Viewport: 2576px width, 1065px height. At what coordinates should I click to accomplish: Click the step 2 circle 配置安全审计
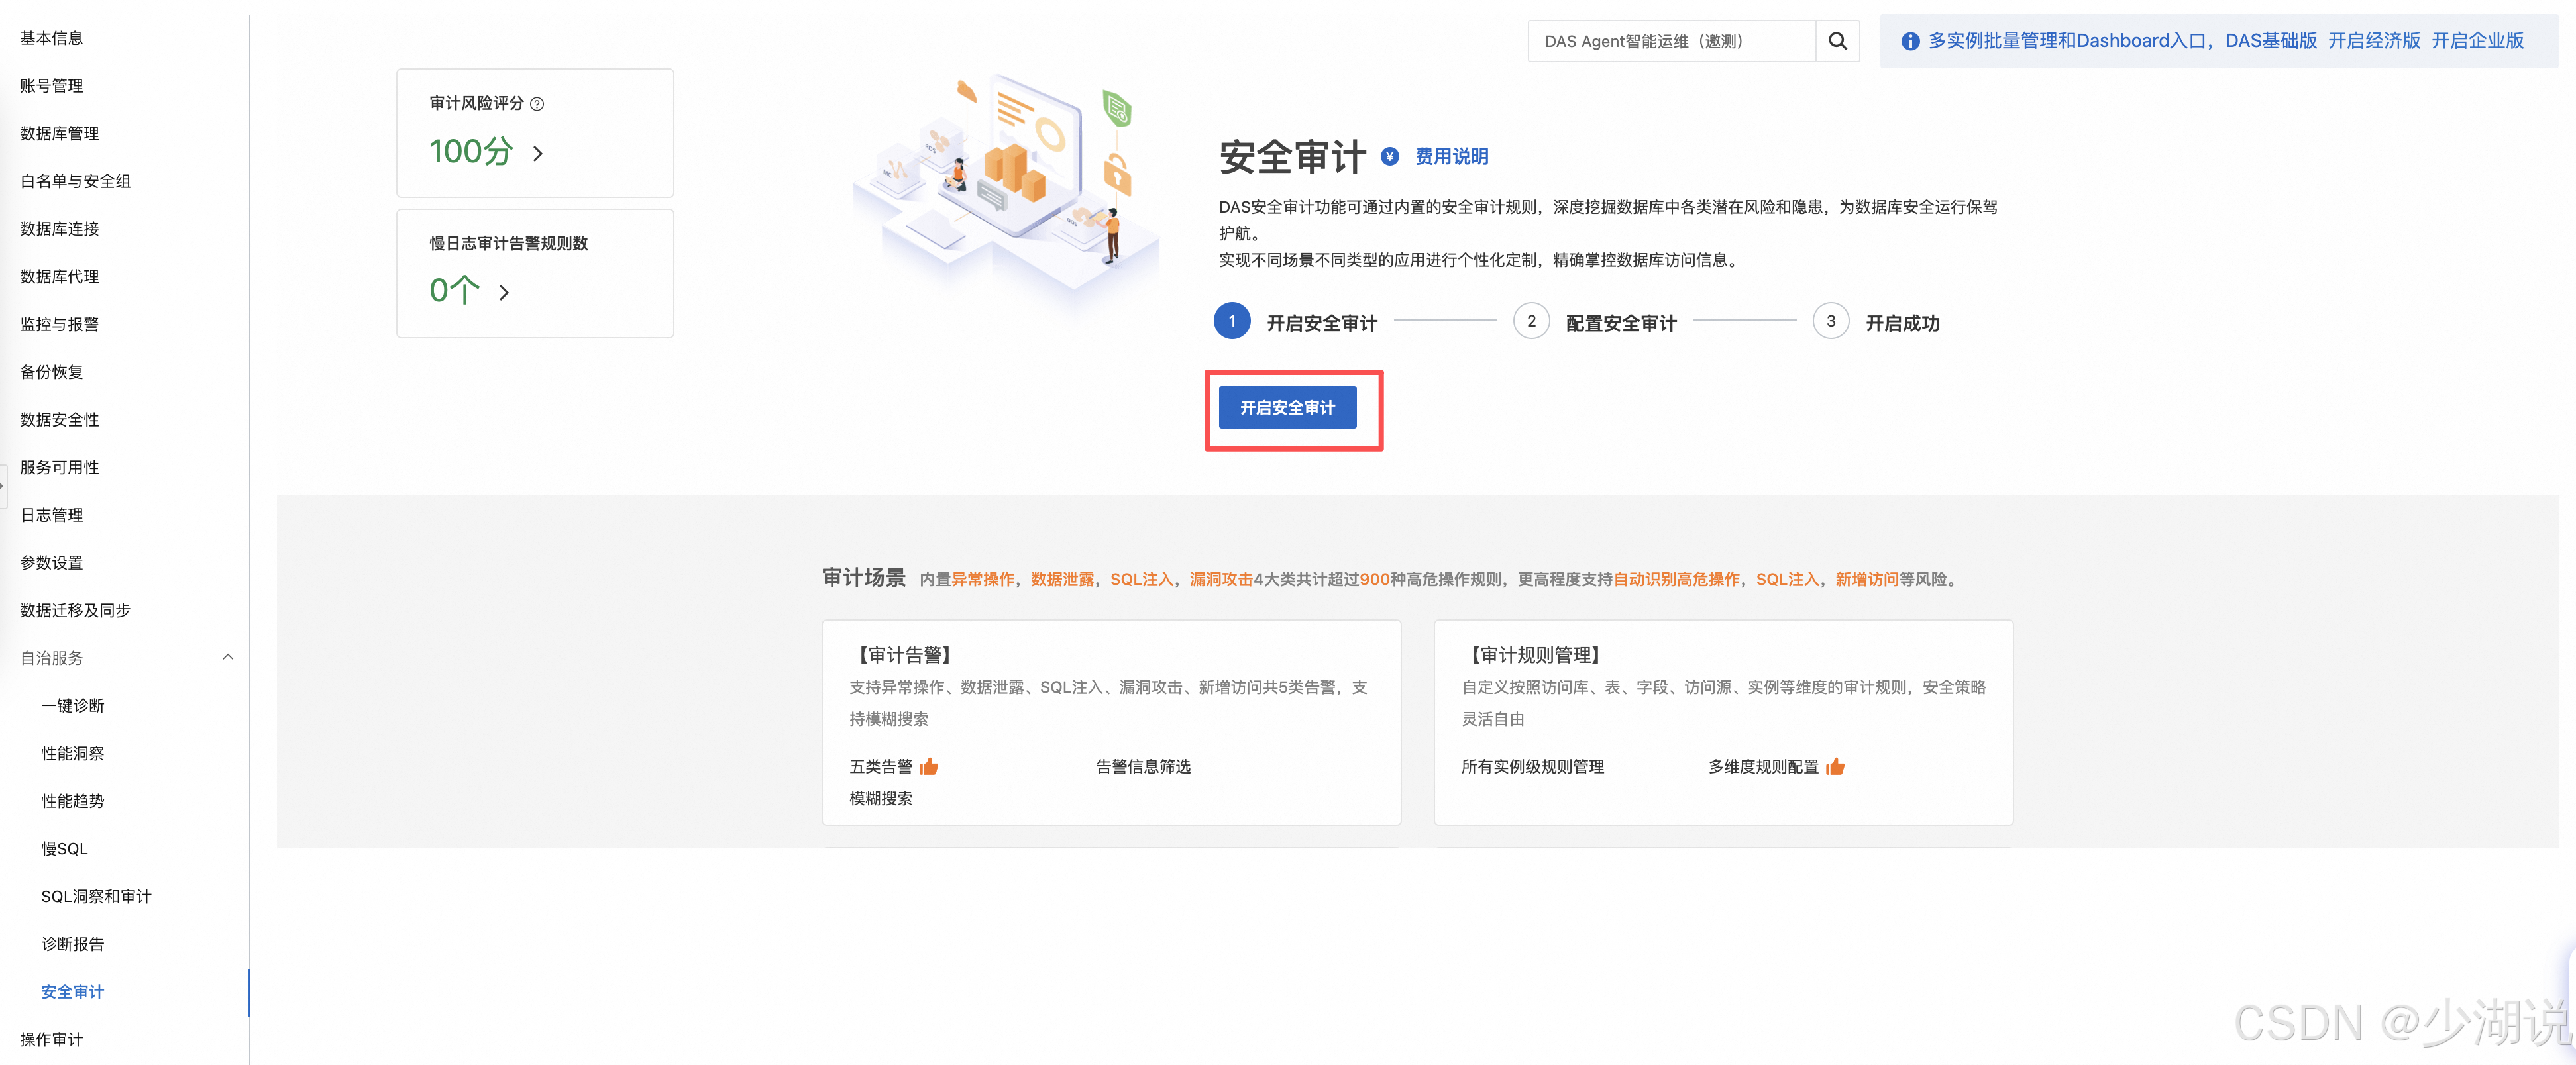click(1531, 321)
